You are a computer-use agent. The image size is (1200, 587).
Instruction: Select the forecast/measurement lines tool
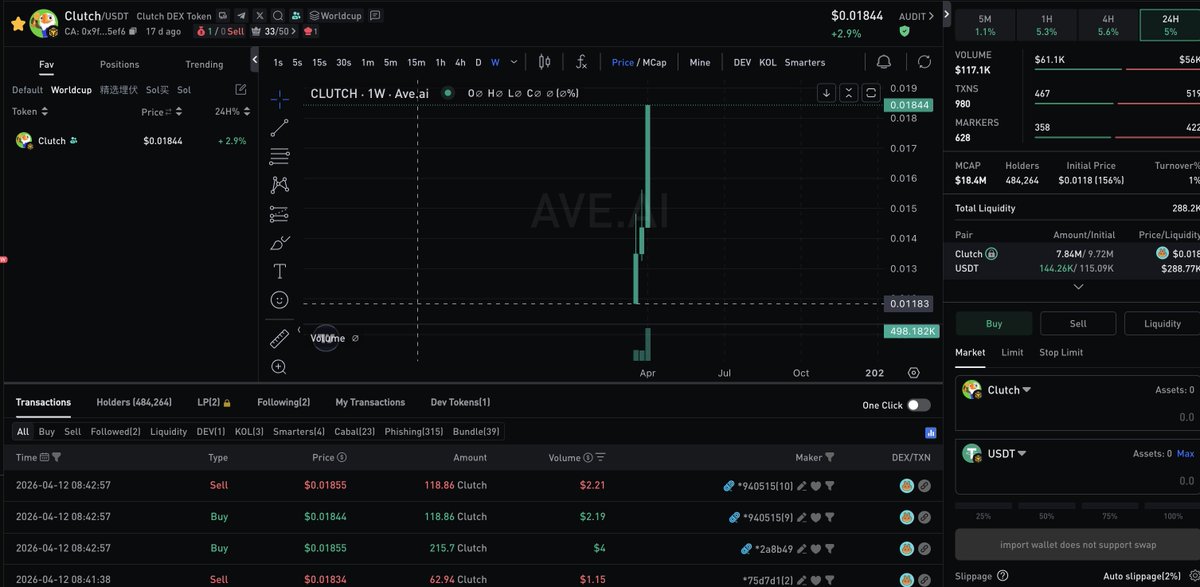point(280,214)
